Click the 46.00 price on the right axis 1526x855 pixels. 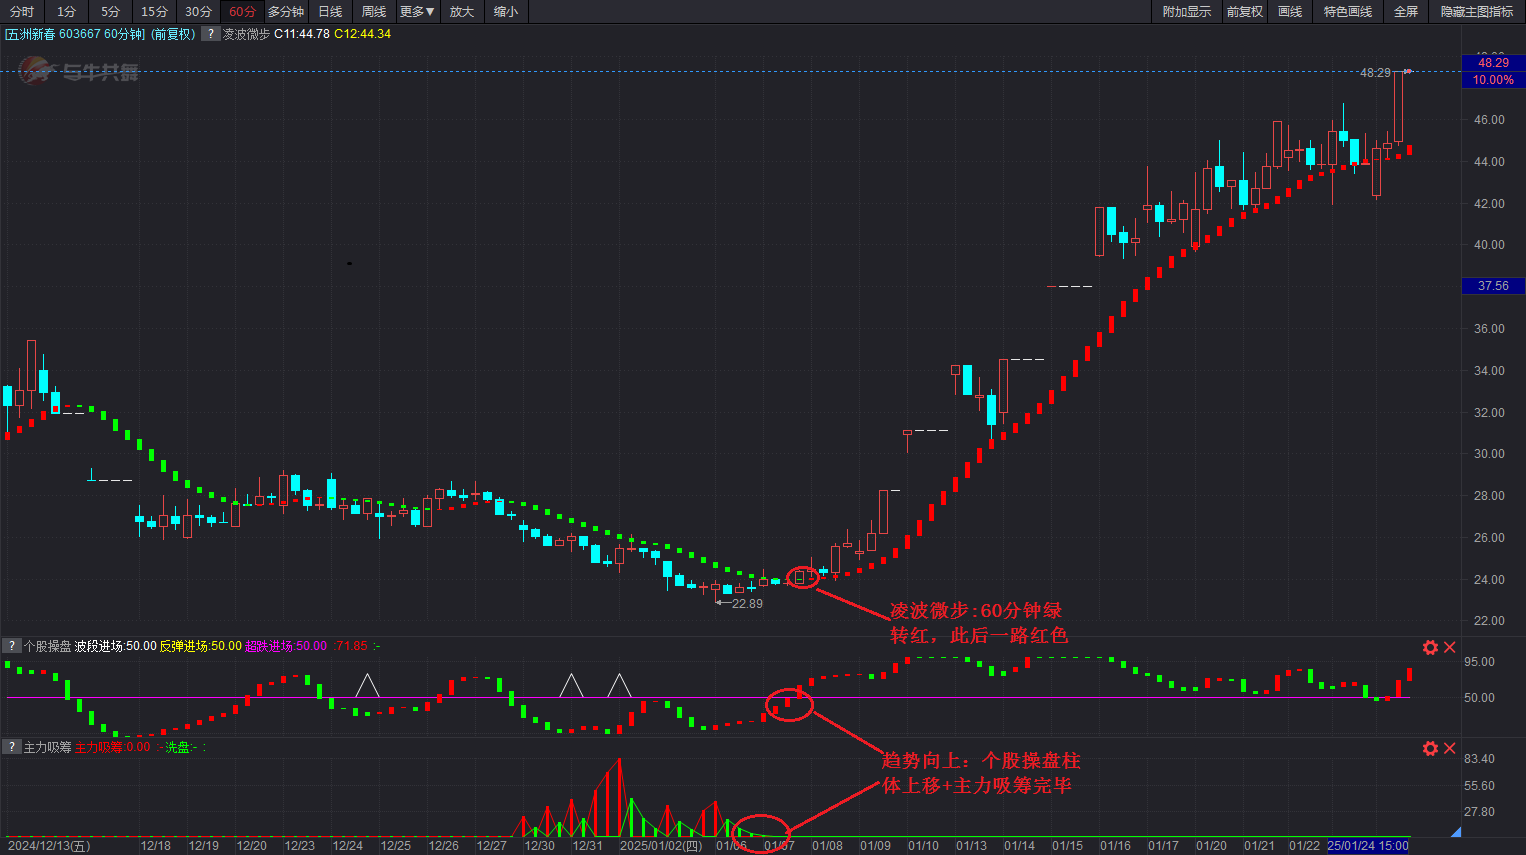[x=1489, y=120]
